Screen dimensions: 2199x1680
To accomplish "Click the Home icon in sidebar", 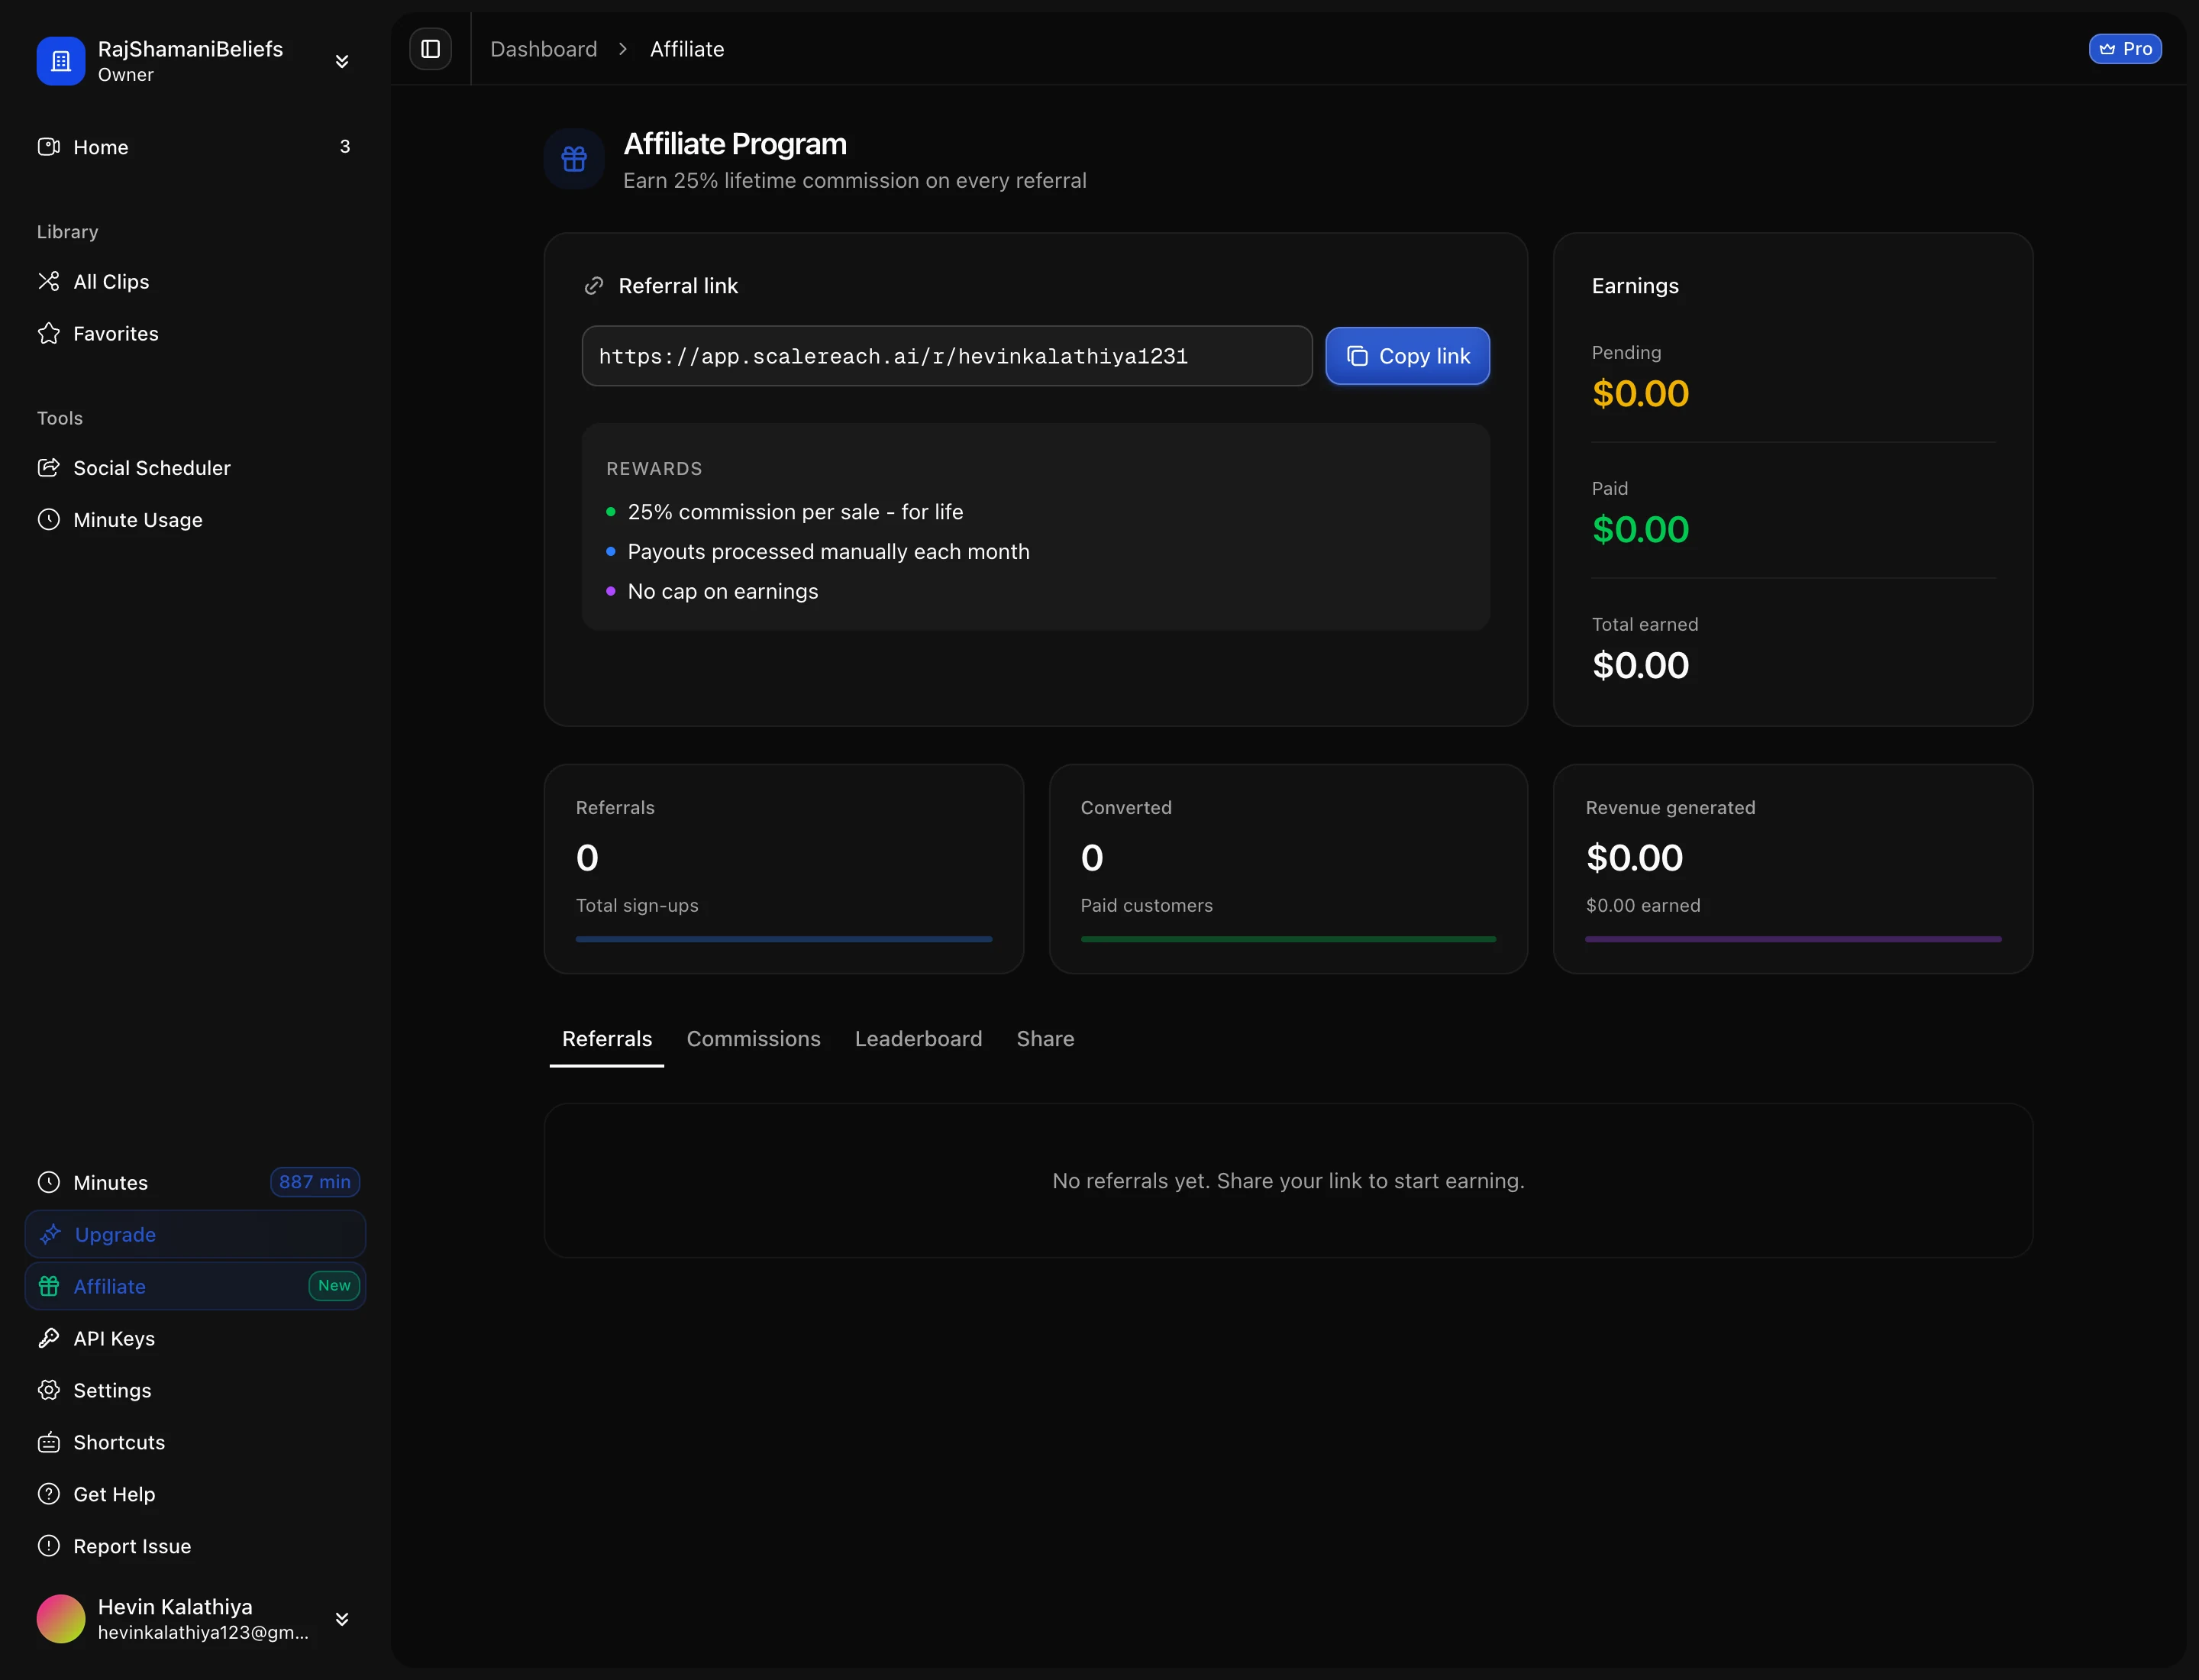I will click(x=49, y=147).
